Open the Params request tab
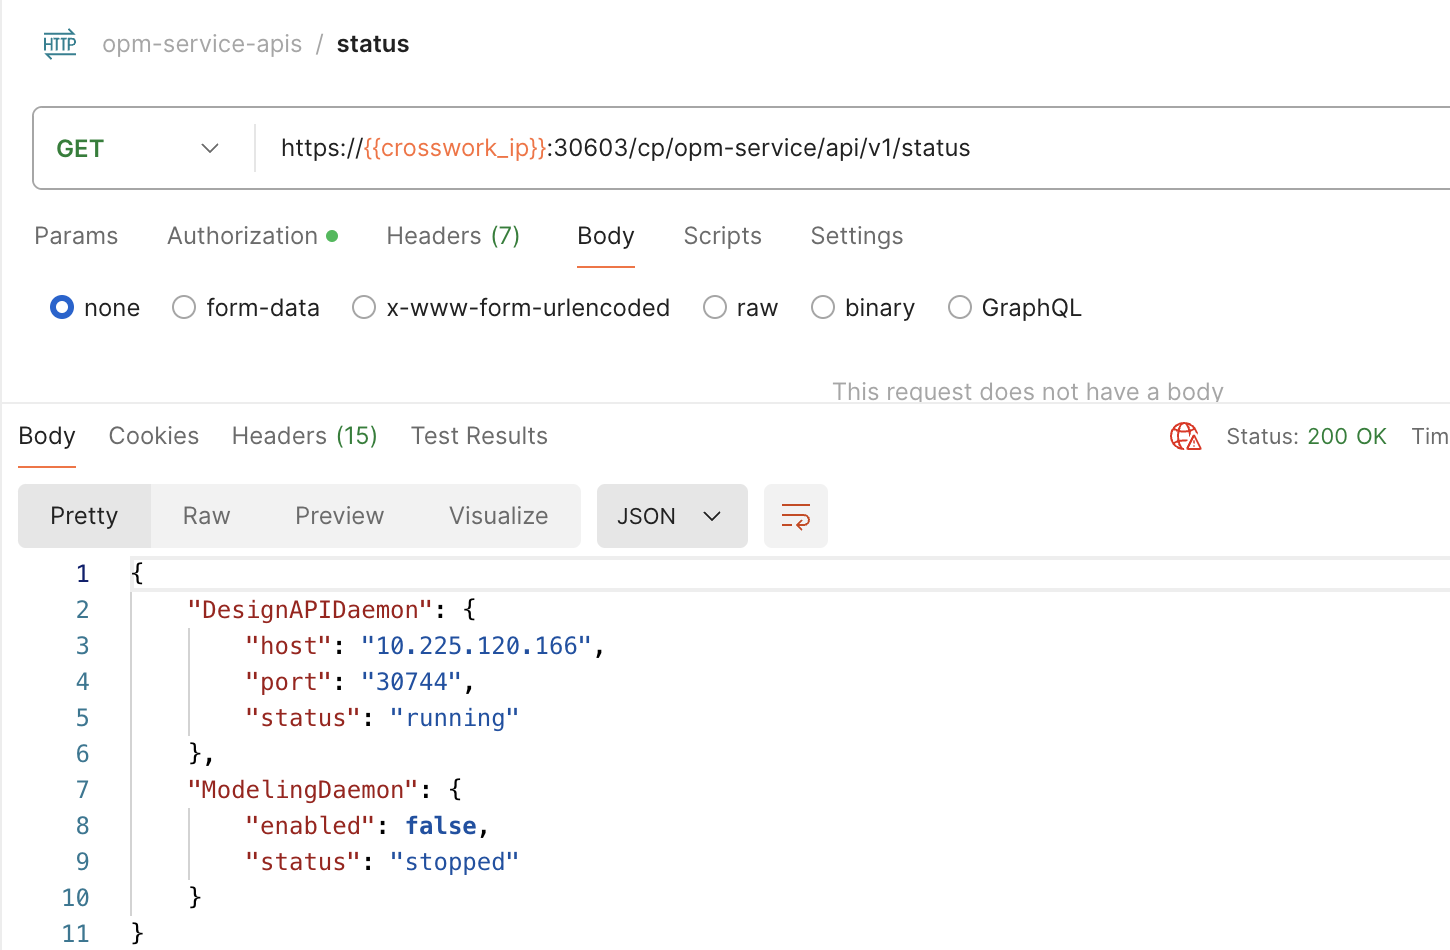Viewport: 1450px width, 950px height. coord(76,236)
